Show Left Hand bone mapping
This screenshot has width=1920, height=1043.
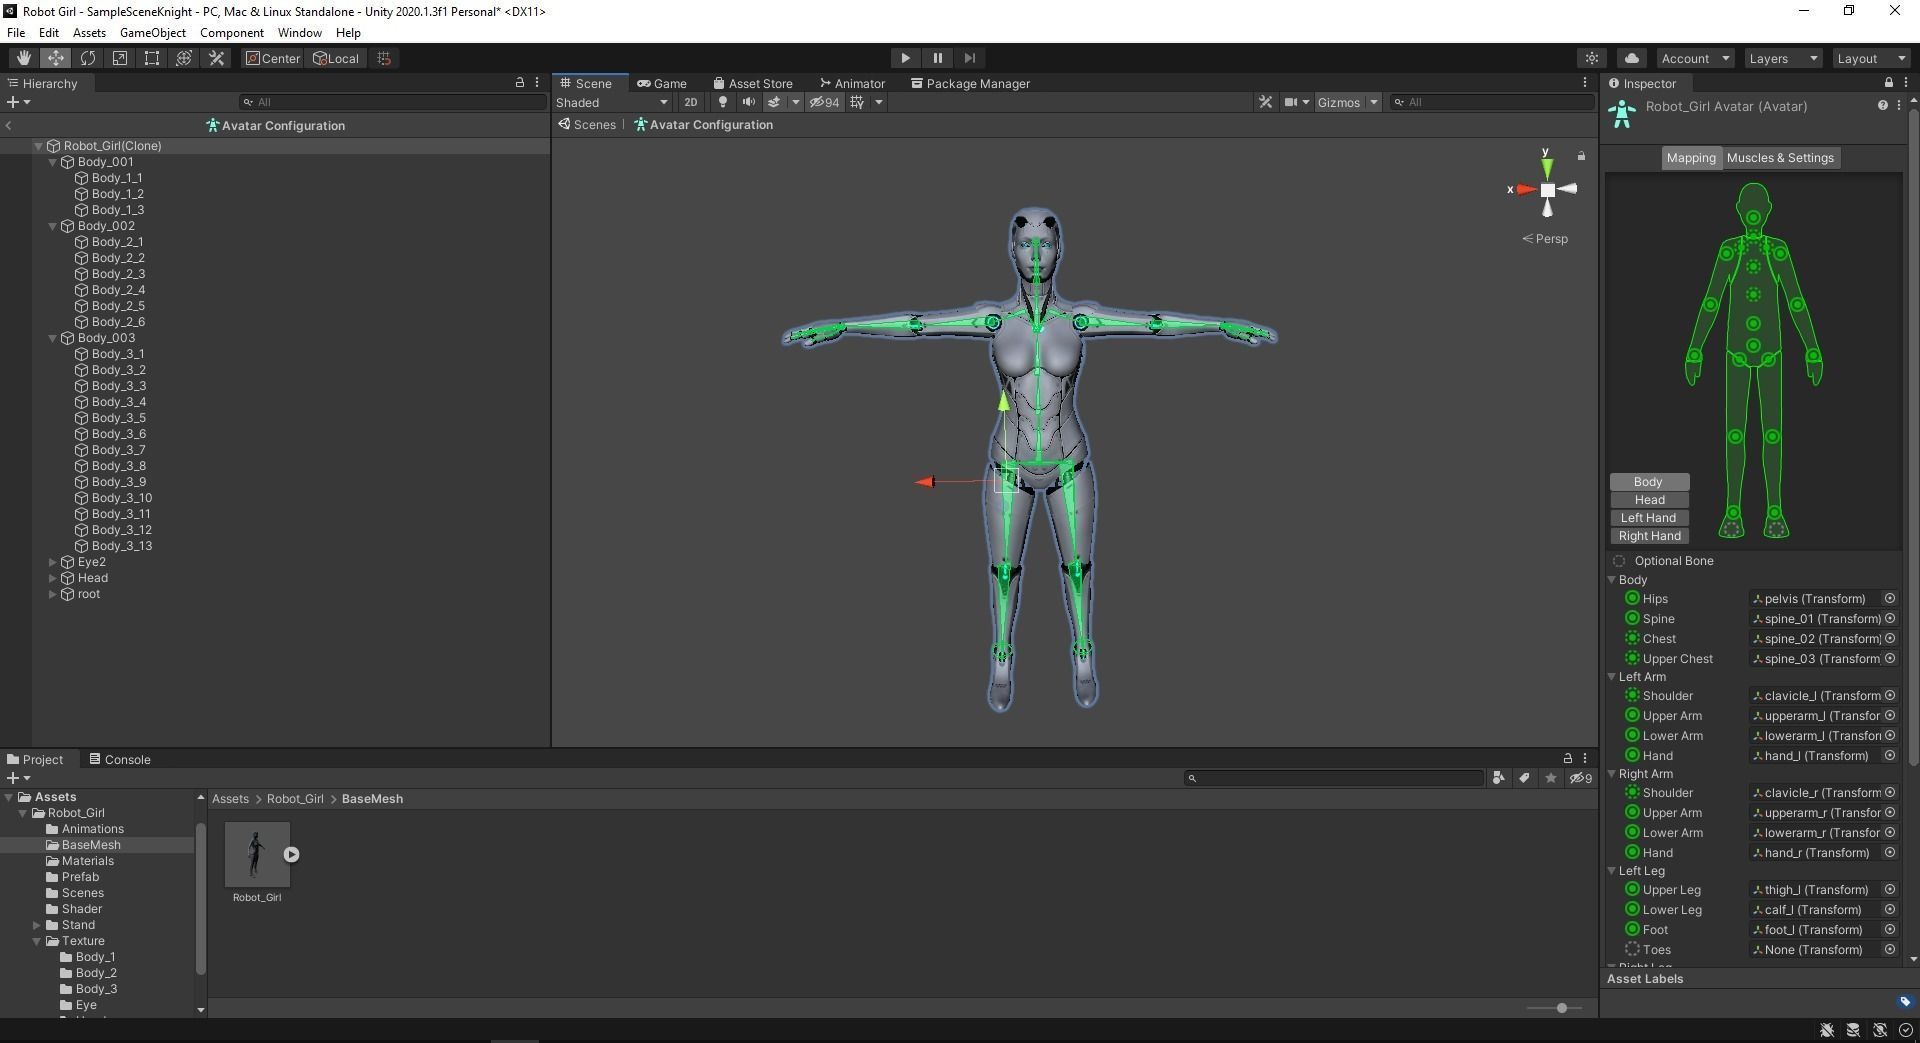(1649, 517)
